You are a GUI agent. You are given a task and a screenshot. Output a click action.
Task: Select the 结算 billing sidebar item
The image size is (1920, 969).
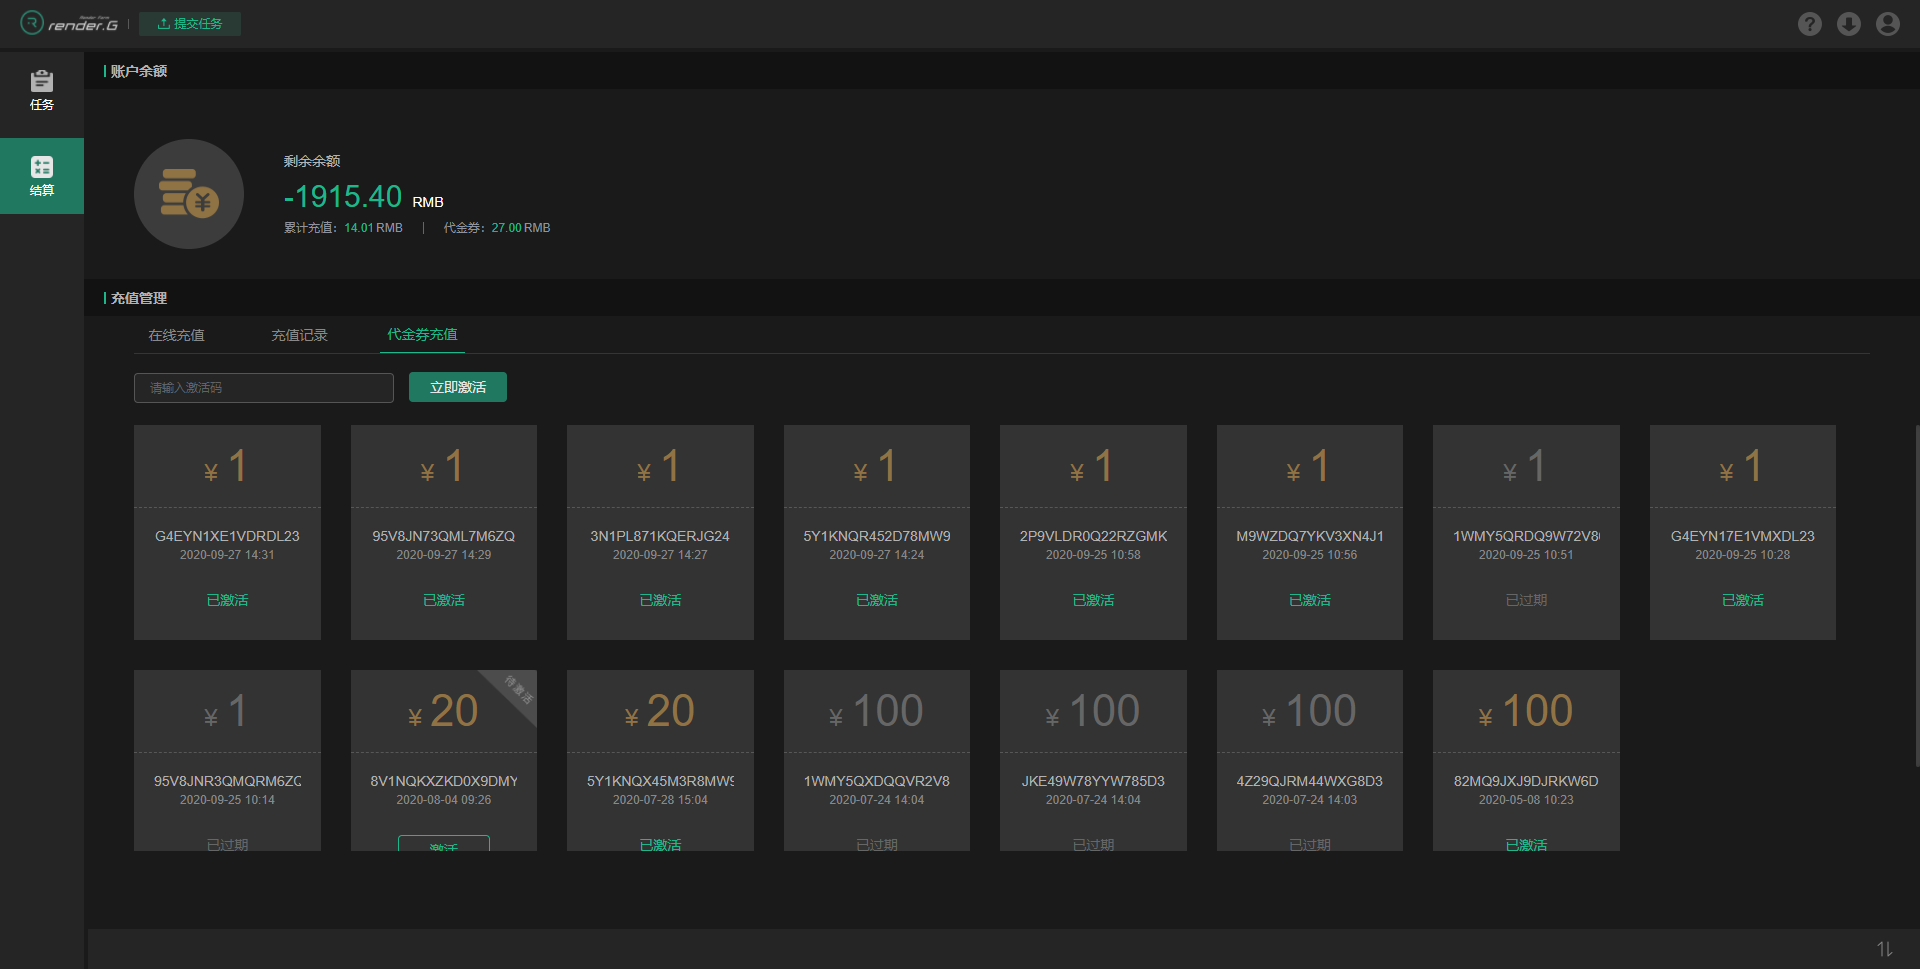pos(42,176)
